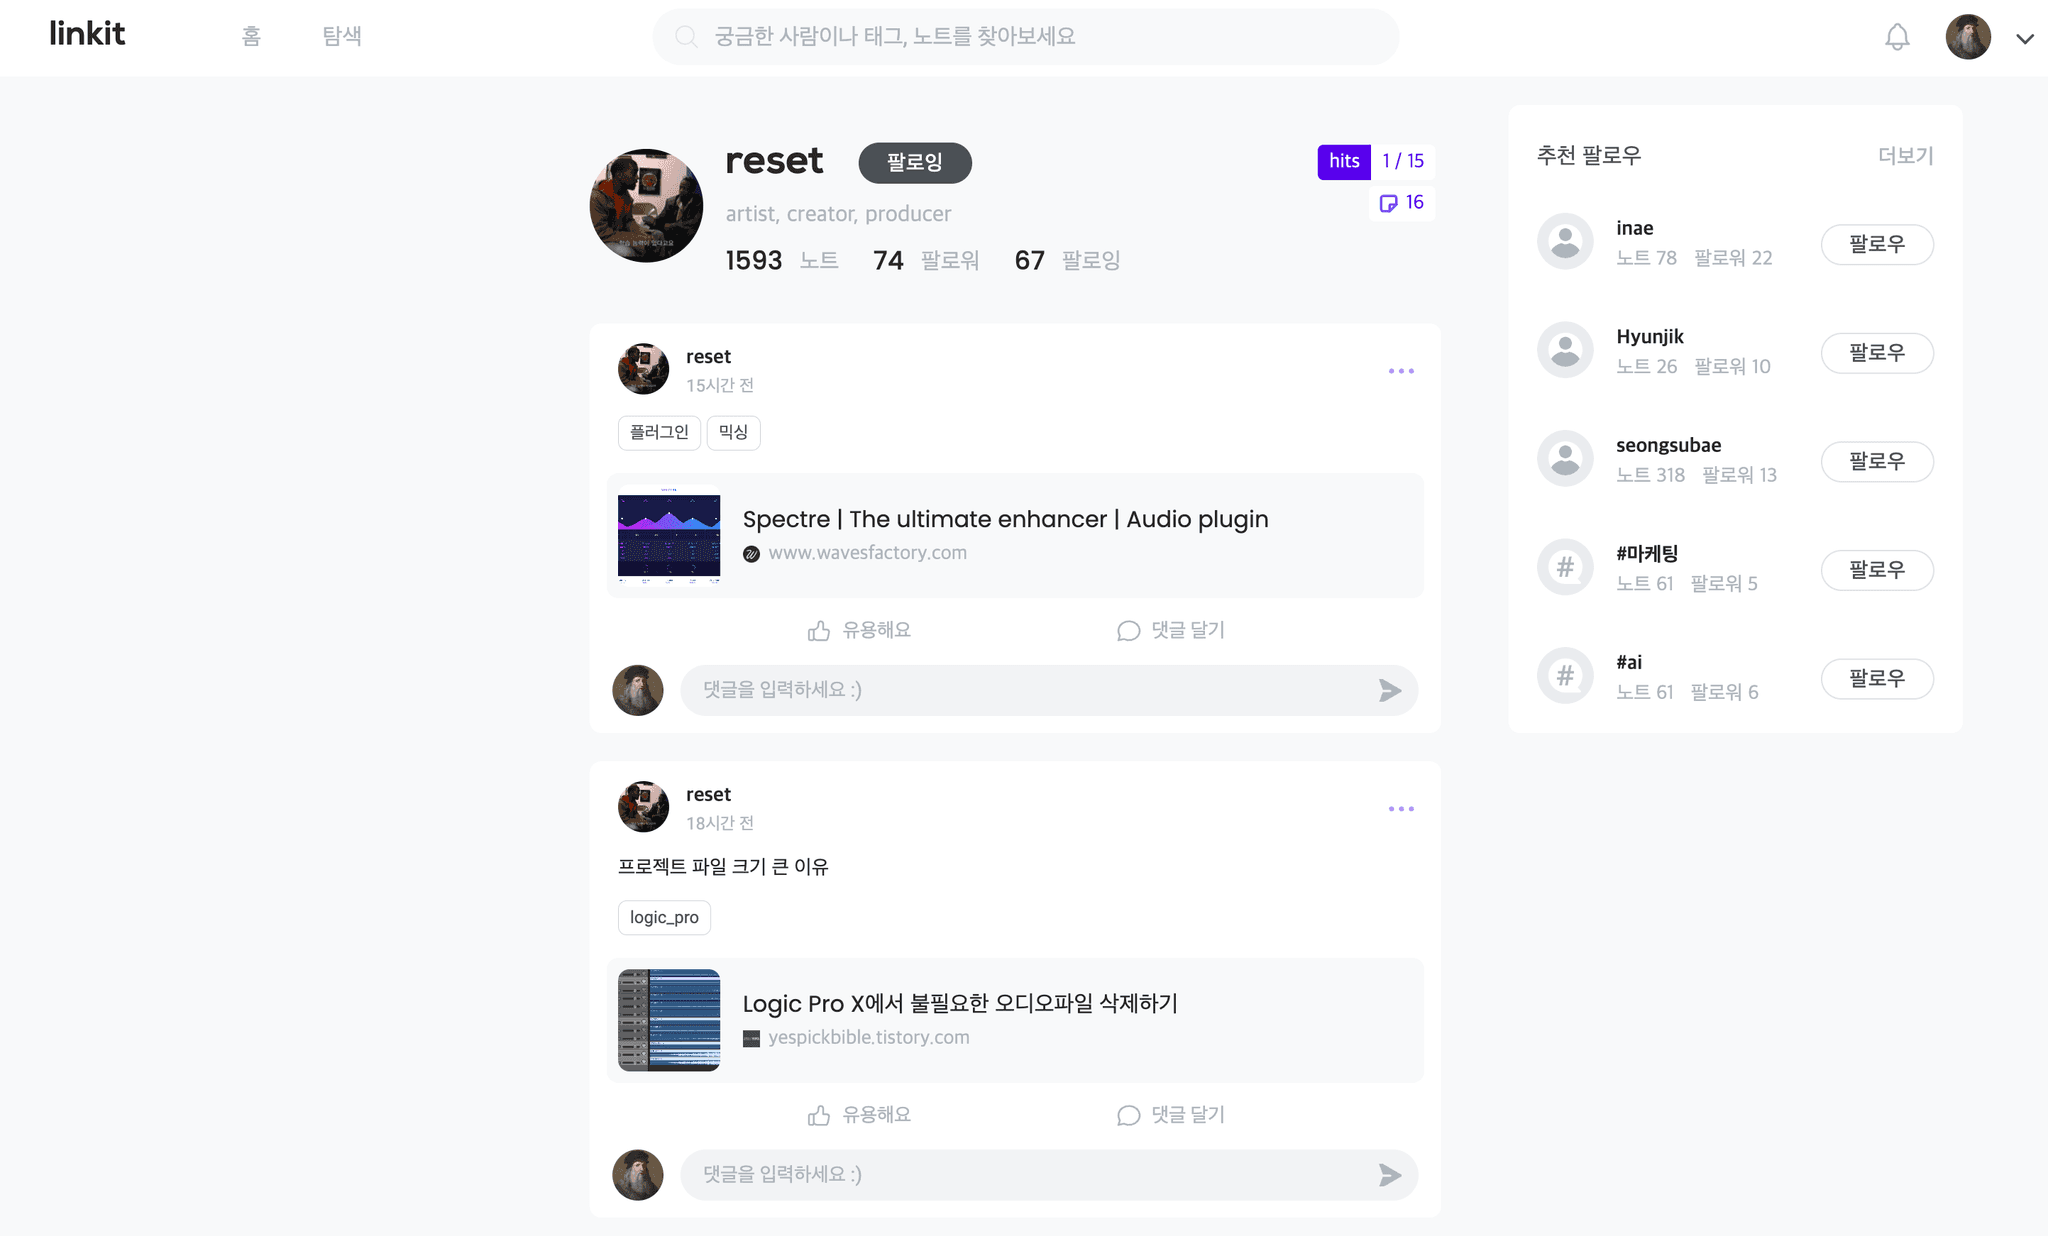Viewport: 2048px width, 1236px height.
Task: Click the hits 1 / 15 badge
Action: click(x=1376, y=161)
